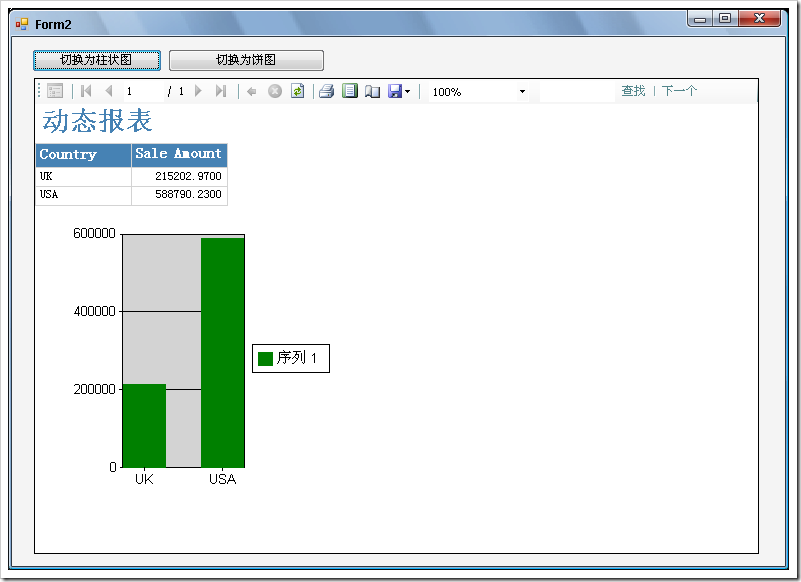Click 切换为柱状图 button
Image resolution: width=801 pixels, height=582 pixels.
tap(97, 60)
